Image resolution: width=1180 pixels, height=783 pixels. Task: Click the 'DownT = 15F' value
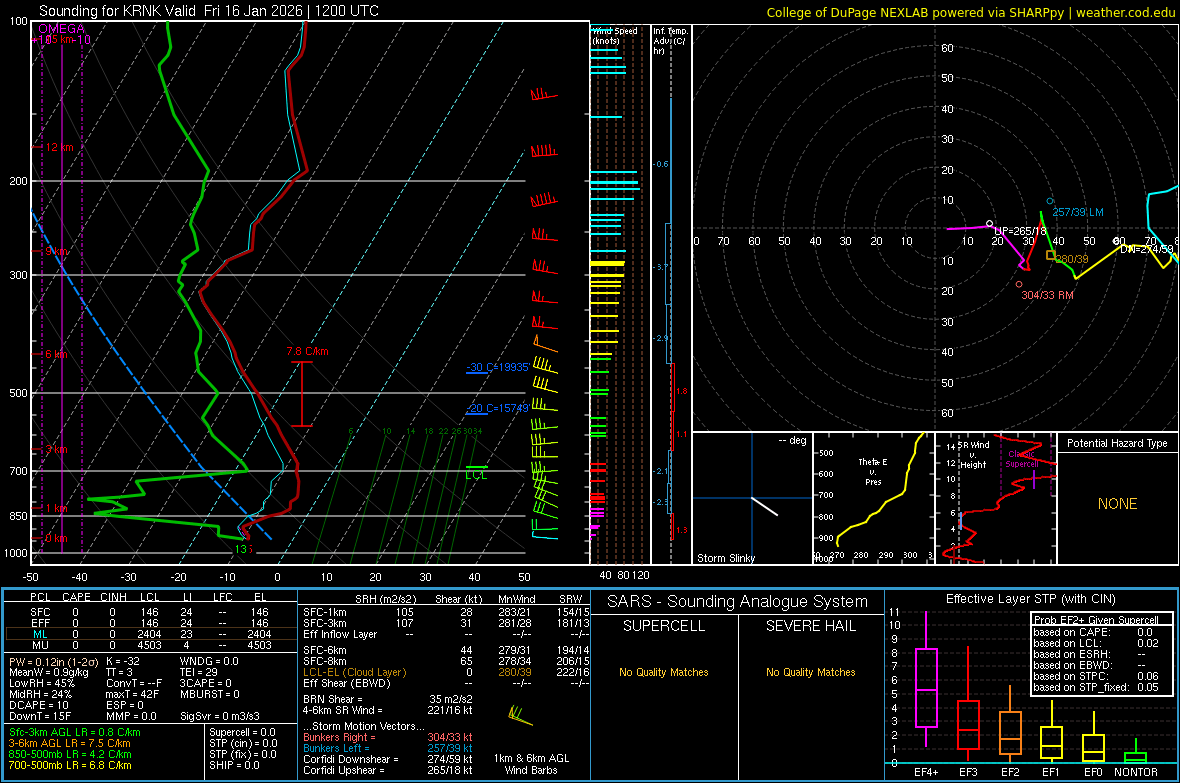pos(40,716)
